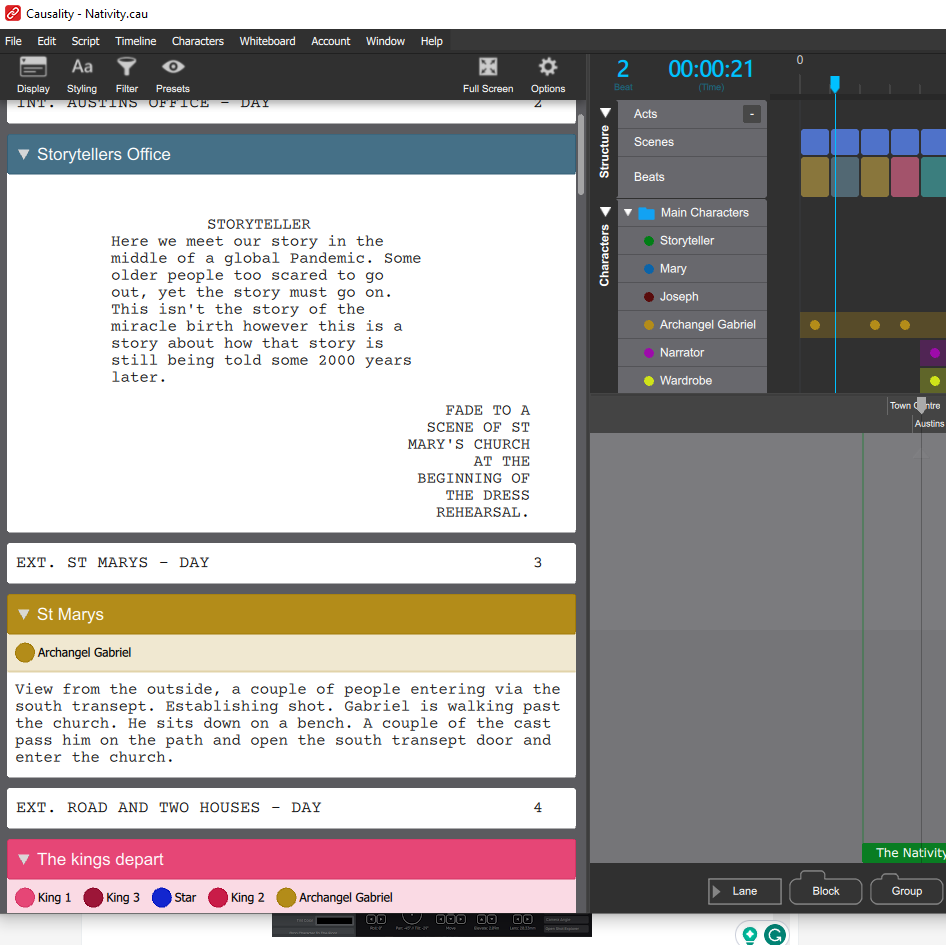946x945 pixels.
Task: Enter Full Screen mode
Action: click(x=488, y=68)
